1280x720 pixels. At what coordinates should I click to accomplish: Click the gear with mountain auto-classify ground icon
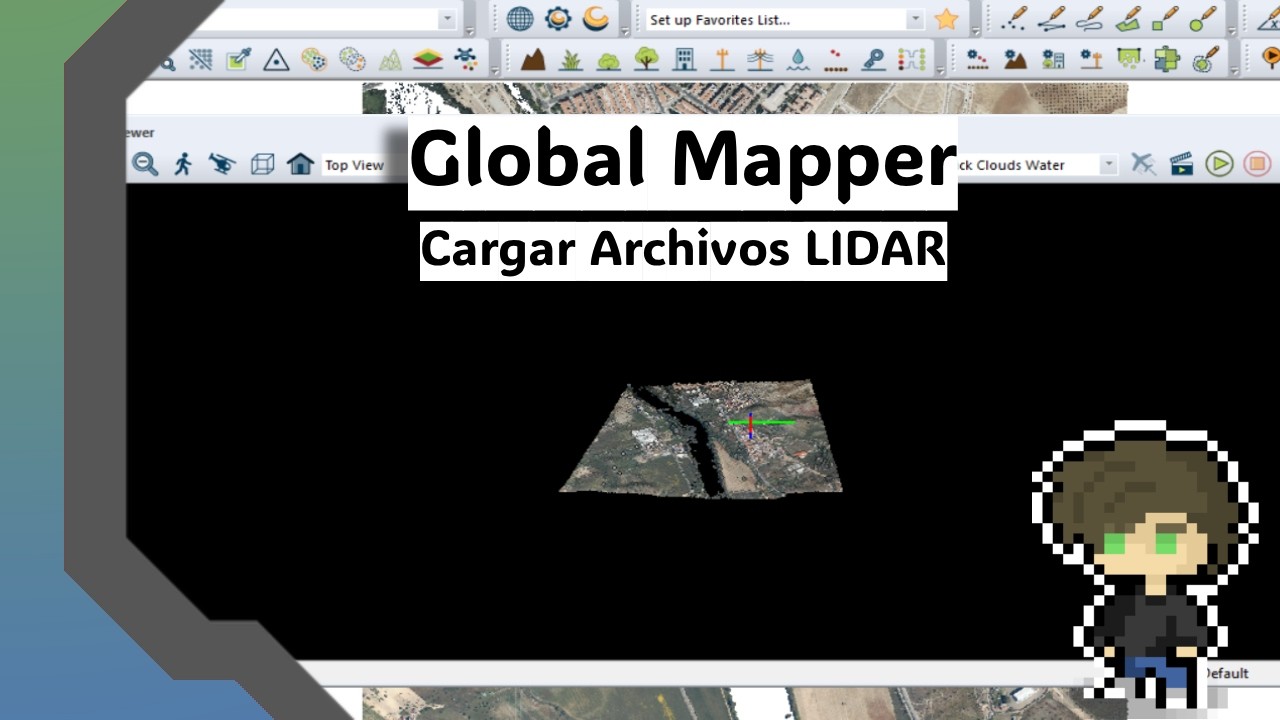tap(1016, 59)
